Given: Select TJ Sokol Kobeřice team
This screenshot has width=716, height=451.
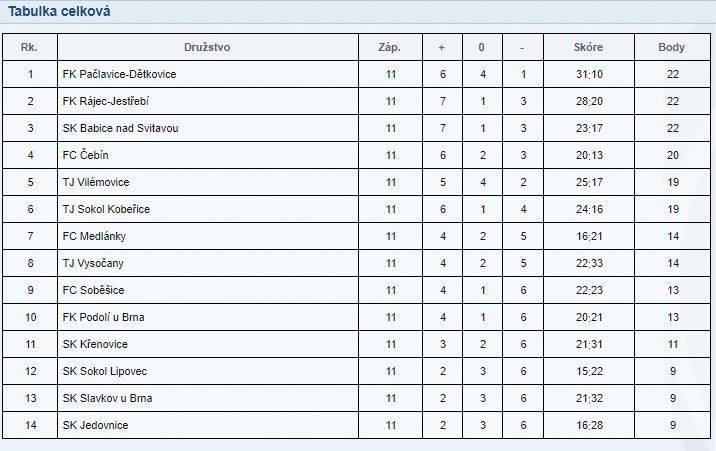Looking at the screenshot, I should coord(106,209).
